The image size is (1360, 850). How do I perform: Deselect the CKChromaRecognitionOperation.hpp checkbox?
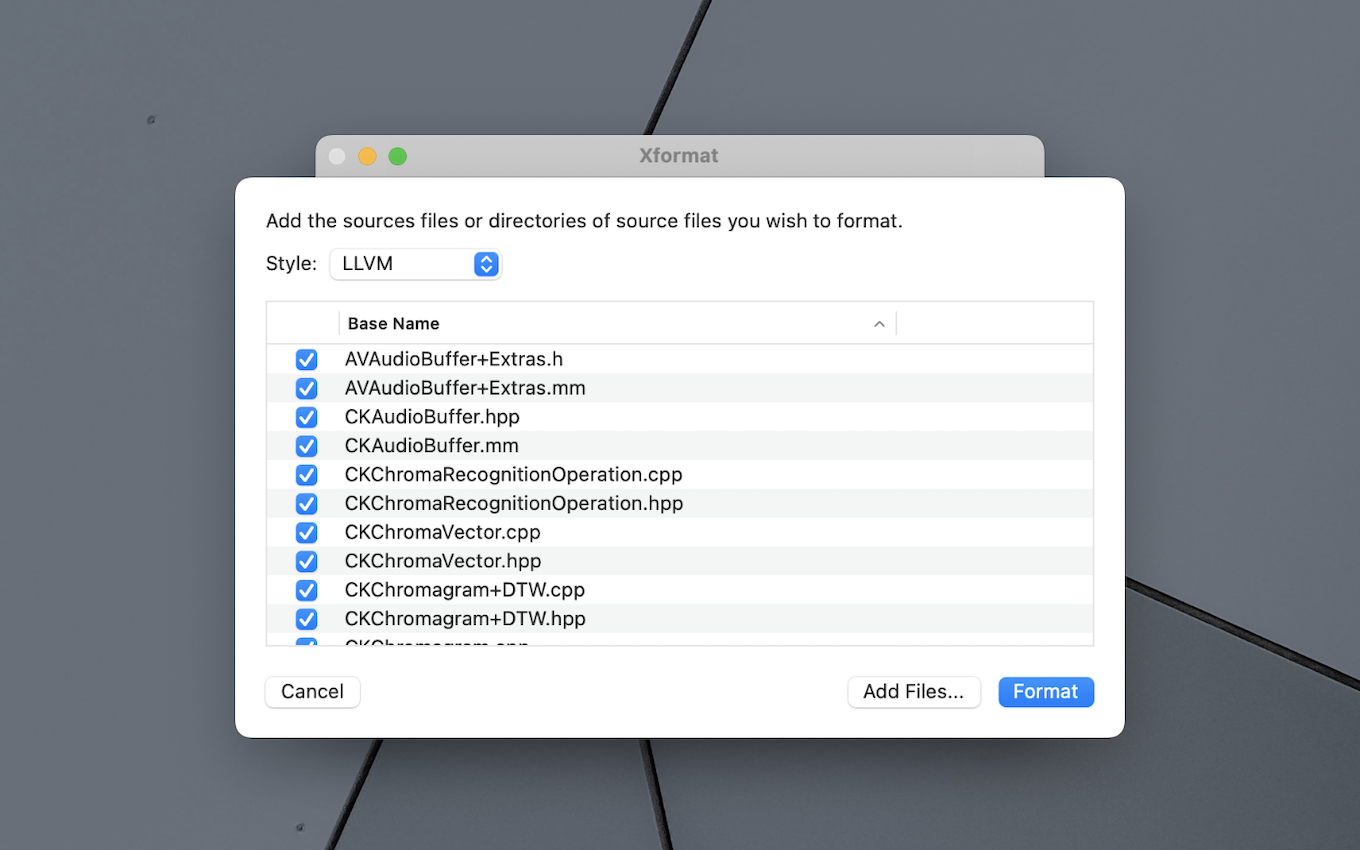(x=306, y=504)
